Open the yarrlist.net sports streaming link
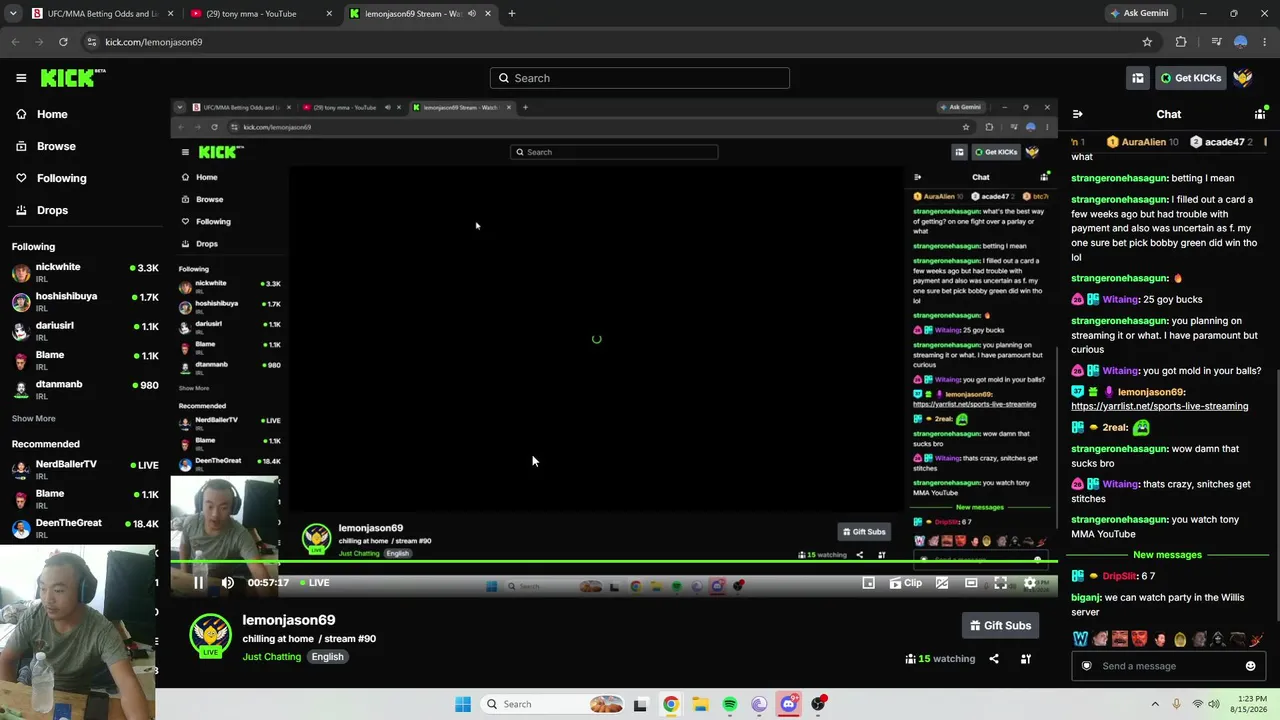Viewport: 1280px width, 720px height. (x=1159, y=406)
